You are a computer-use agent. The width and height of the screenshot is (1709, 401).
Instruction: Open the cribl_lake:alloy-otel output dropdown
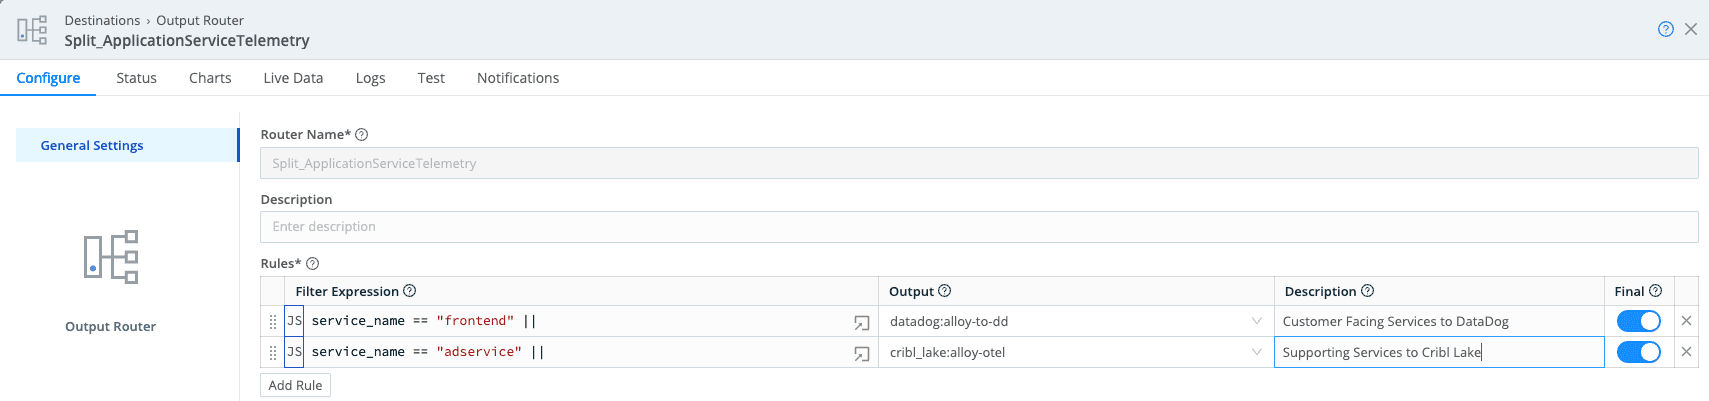[x=1075, y=352]
